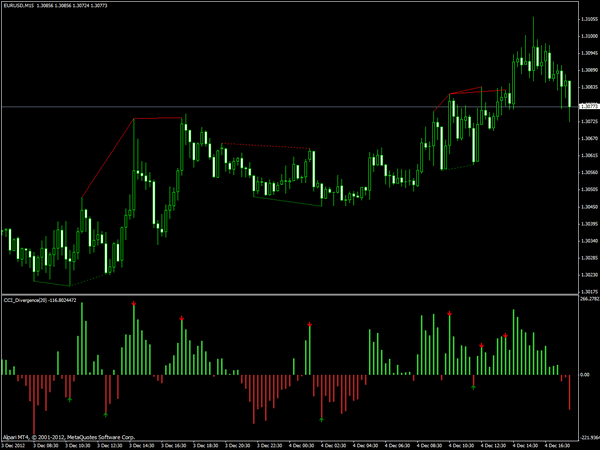Click the 1.30230 price scale label
Viewport: 600px width, 450px height.
589,275
